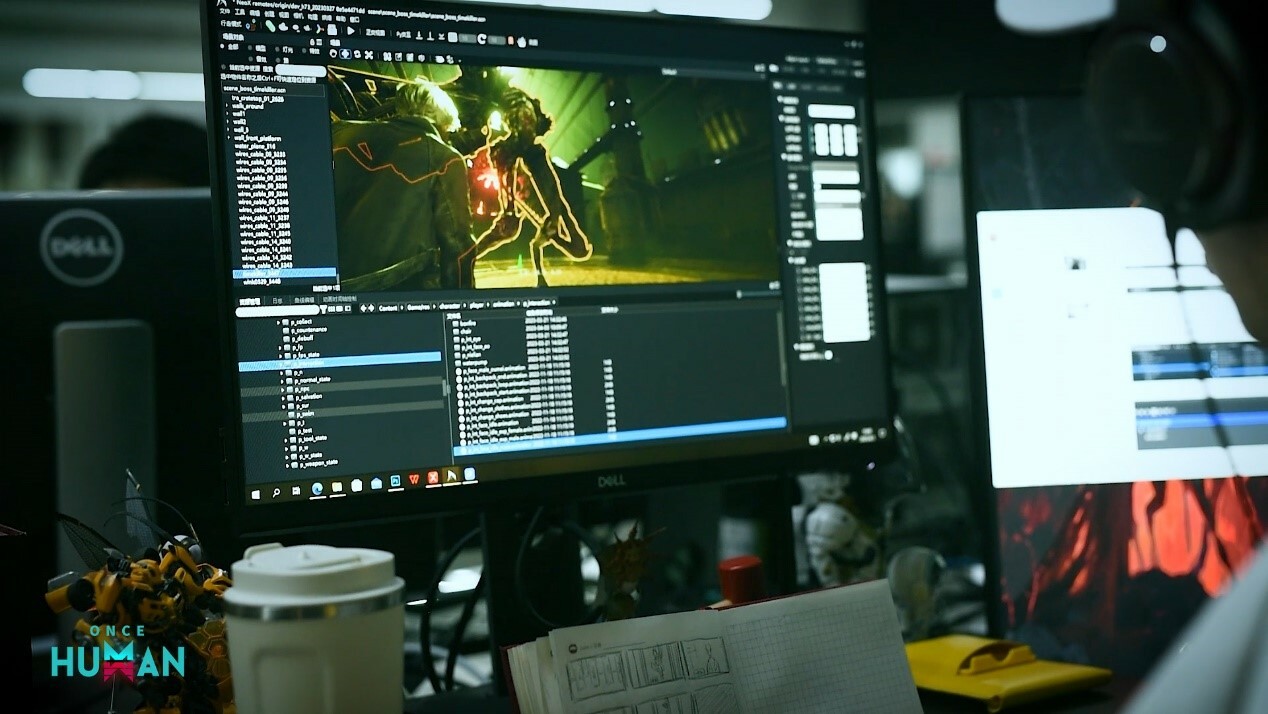Click the funnel filter icon beside the asset search box
This screenshot has width=1268, height=714.
pyautogui.click(x=323, y=309)
